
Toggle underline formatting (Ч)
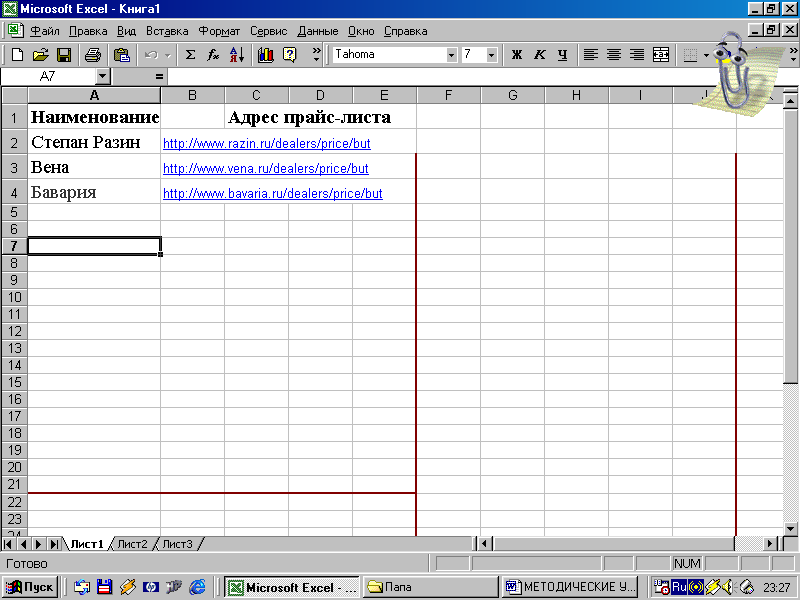[562, 55]
